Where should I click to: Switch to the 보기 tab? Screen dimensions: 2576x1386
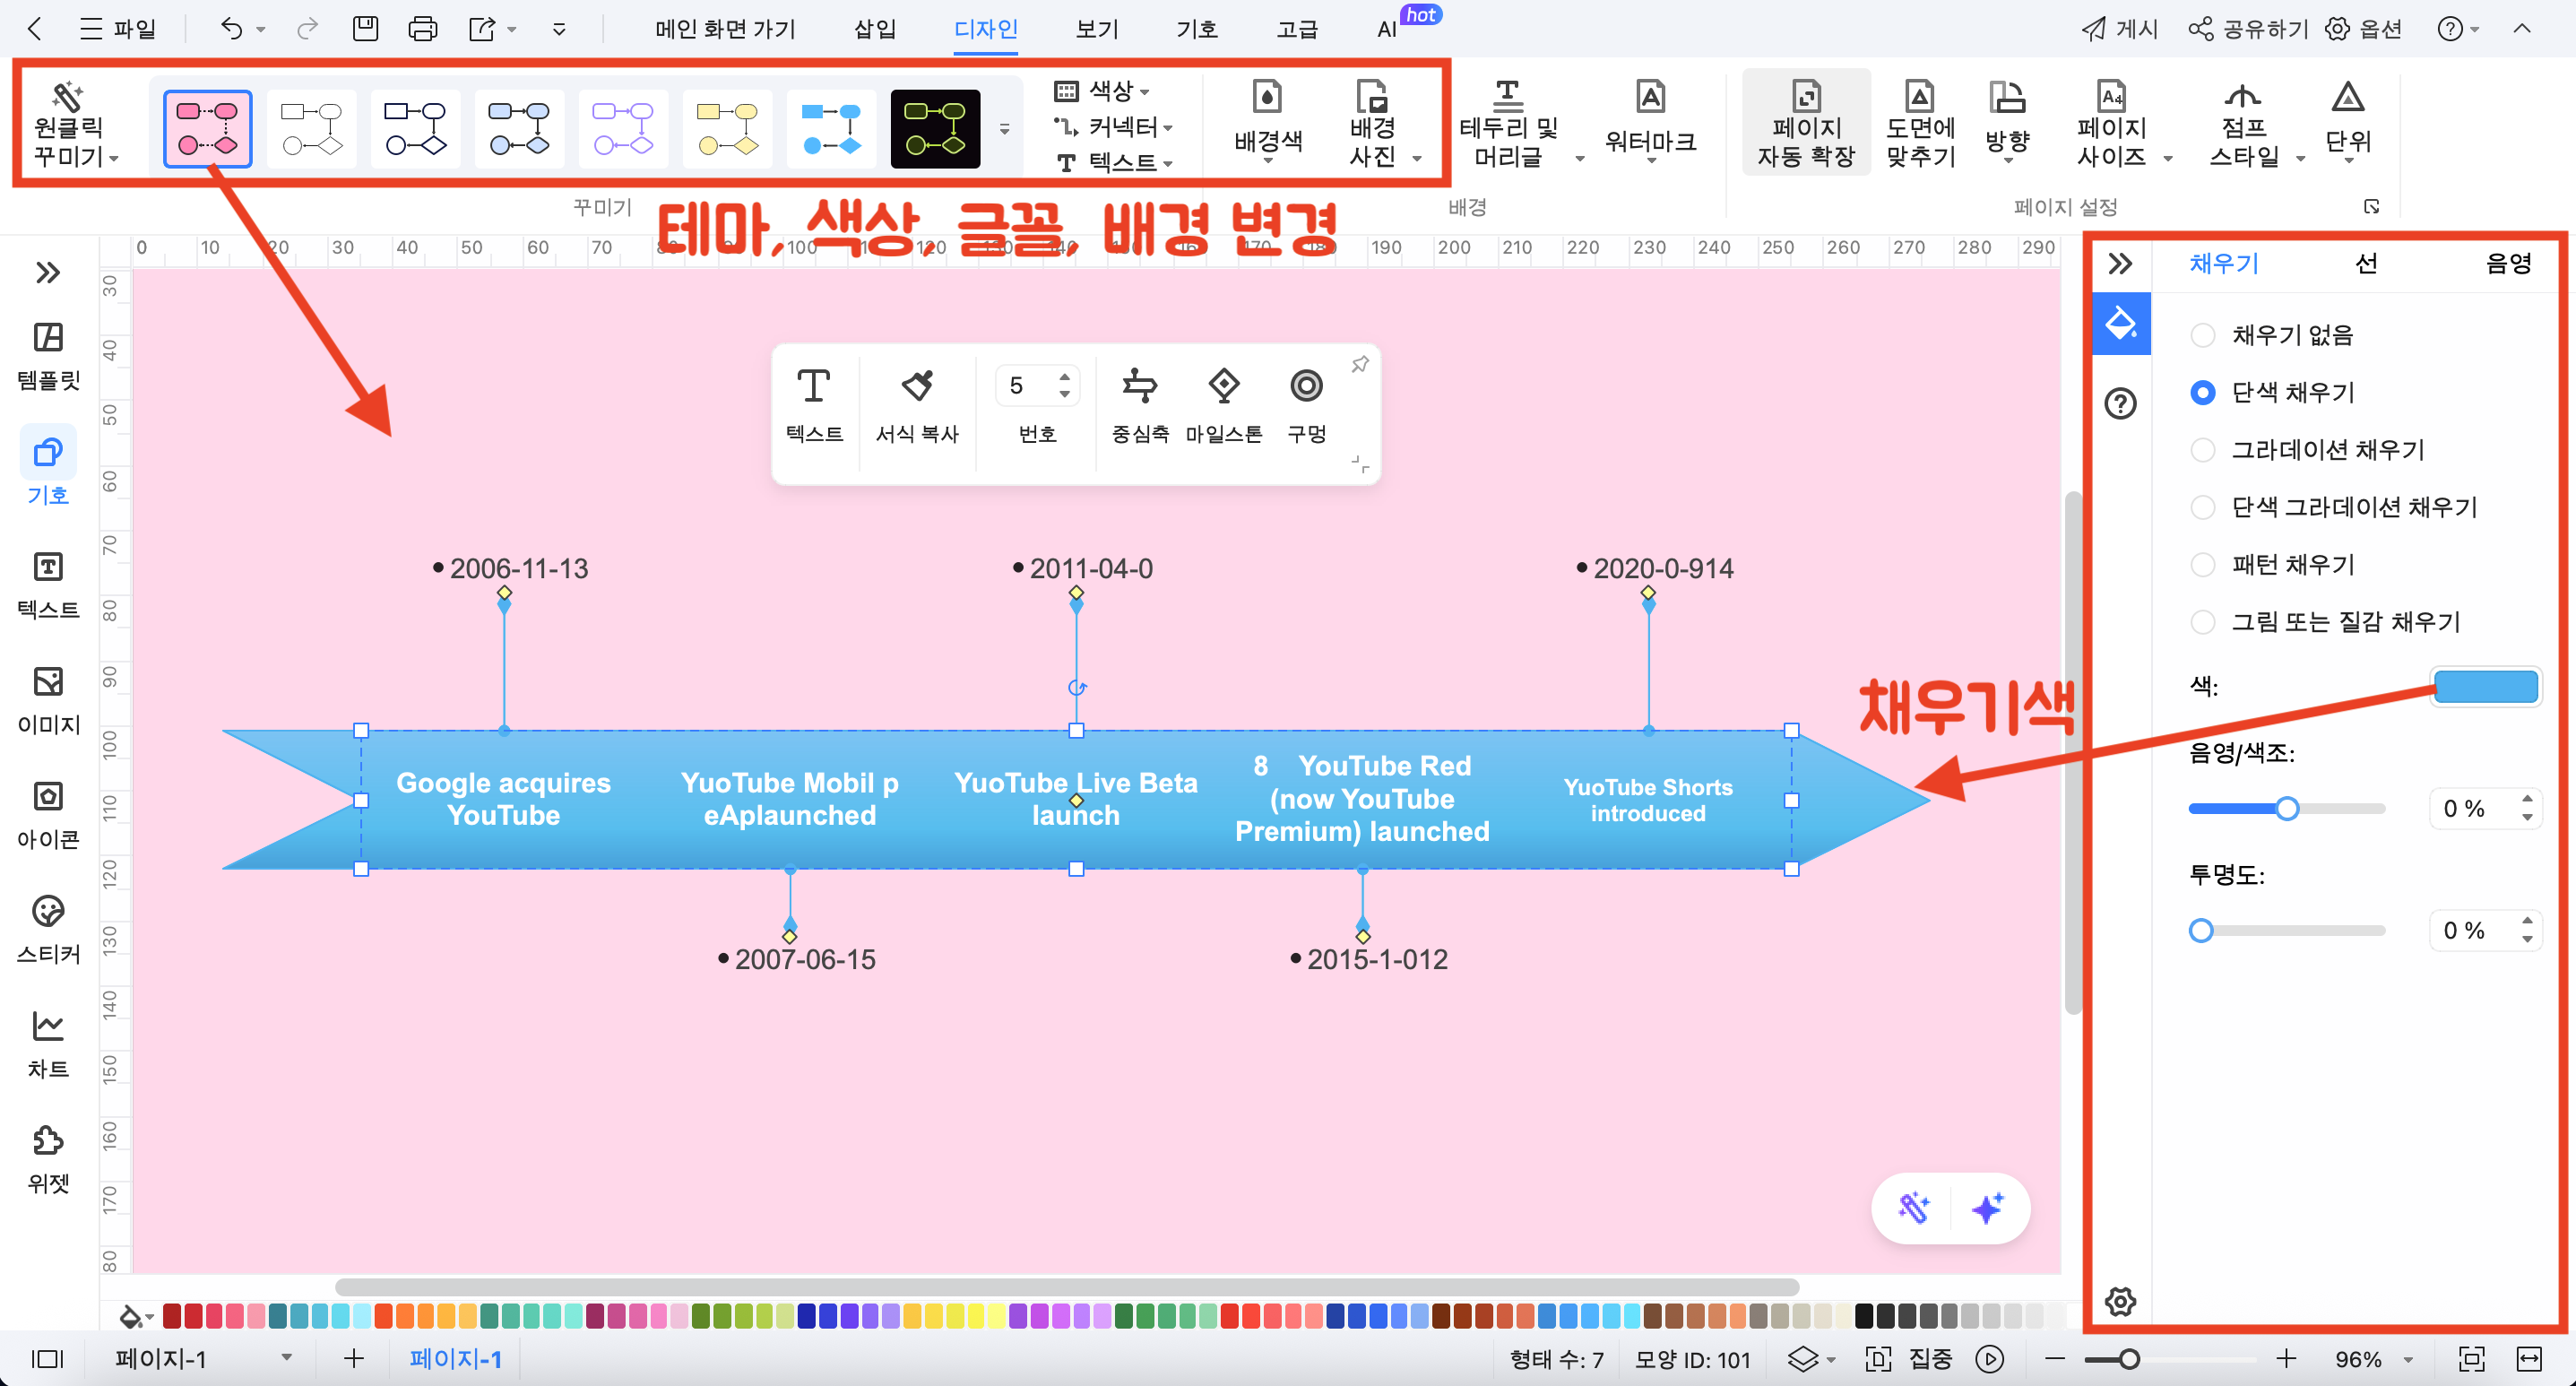[1096, 29]
